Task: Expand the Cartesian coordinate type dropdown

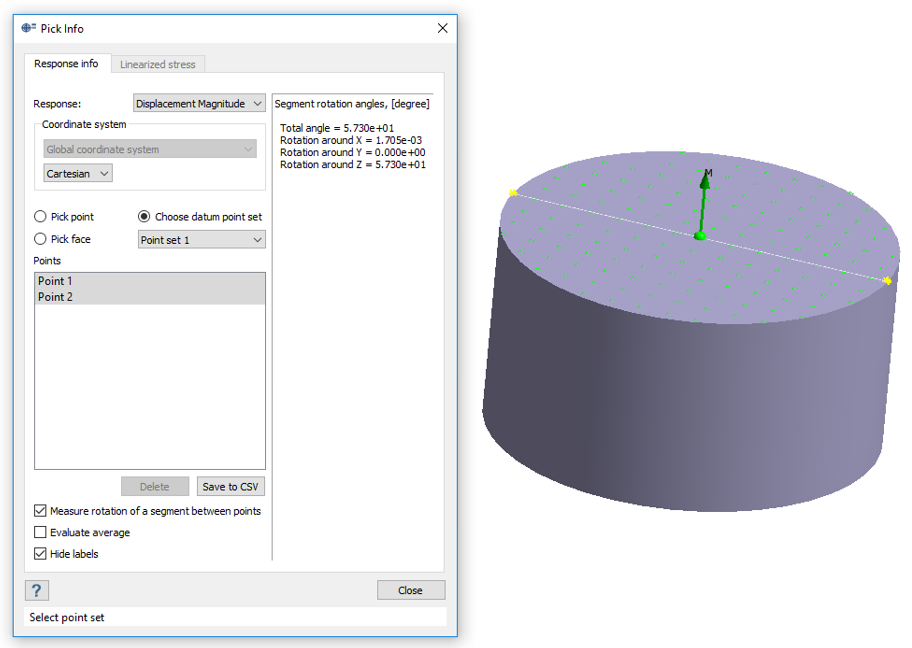Action: pos(78,174)
